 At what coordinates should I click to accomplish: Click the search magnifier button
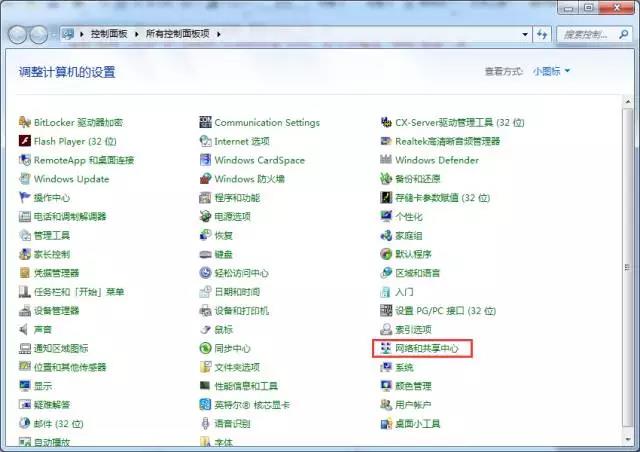click(x=624, y=34)
